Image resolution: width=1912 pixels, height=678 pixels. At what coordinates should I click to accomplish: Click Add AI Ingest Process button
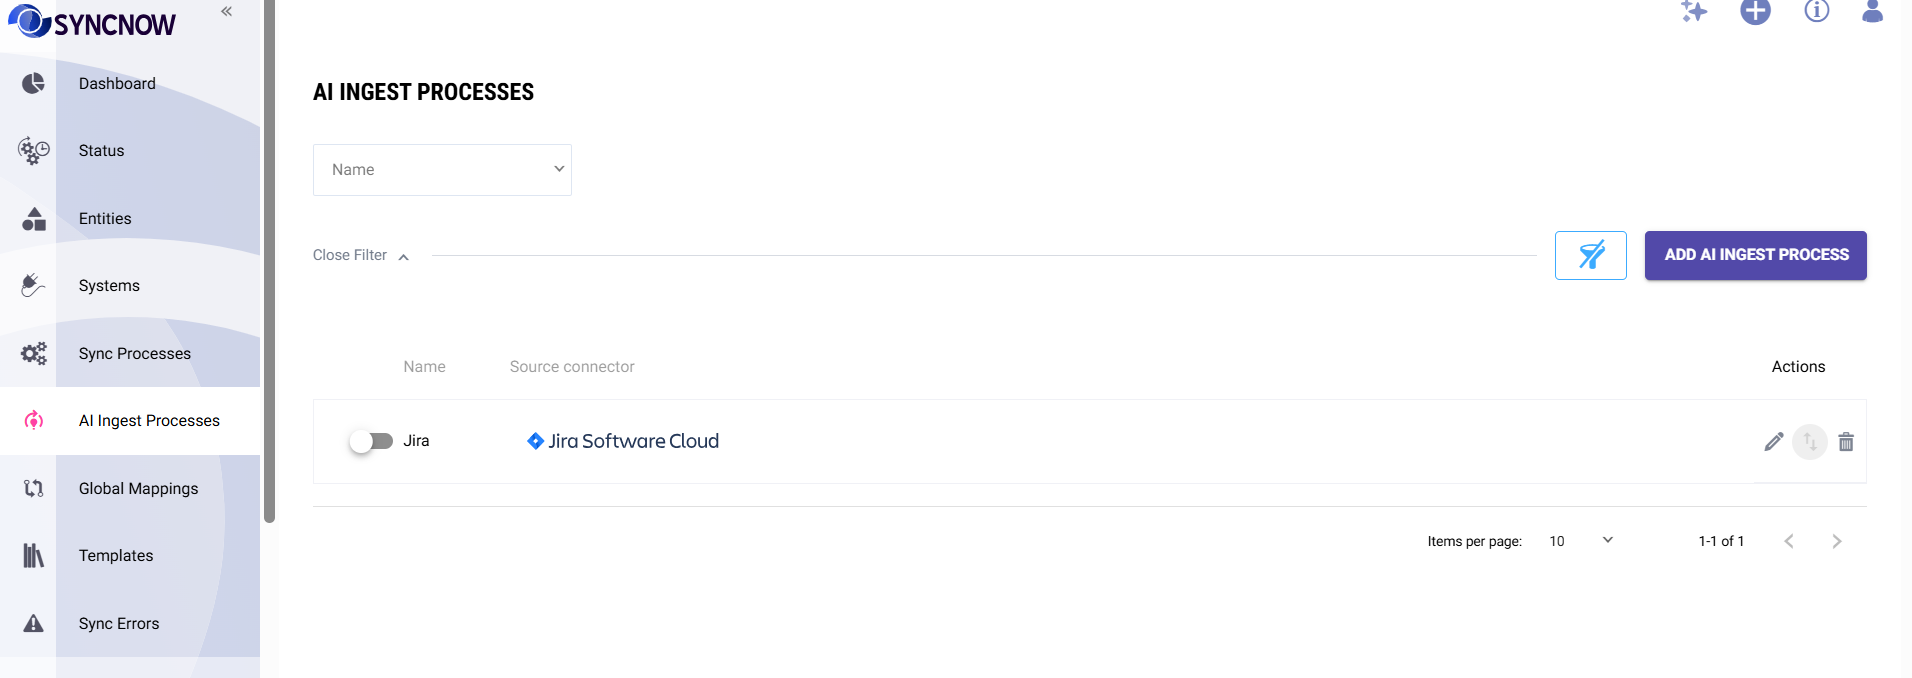click(1756, 255)
